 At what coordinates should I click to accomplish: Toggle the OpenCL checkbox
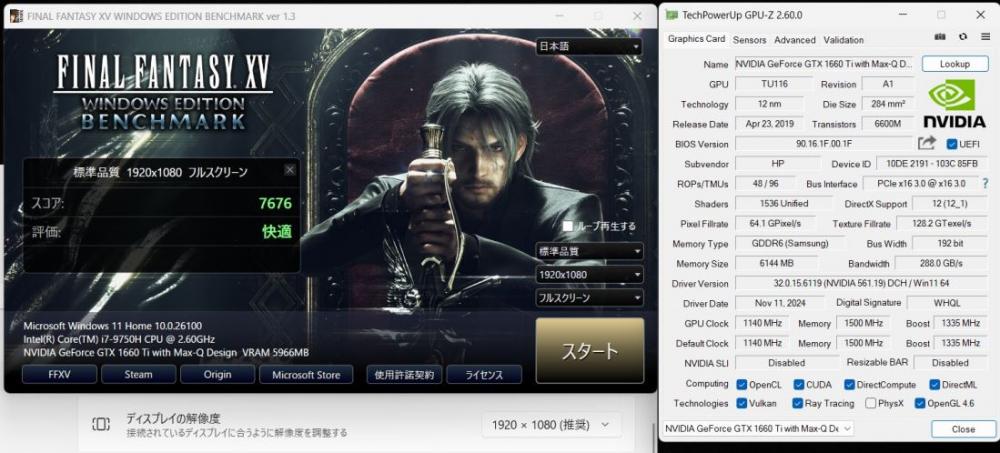[x=742, y=384]
